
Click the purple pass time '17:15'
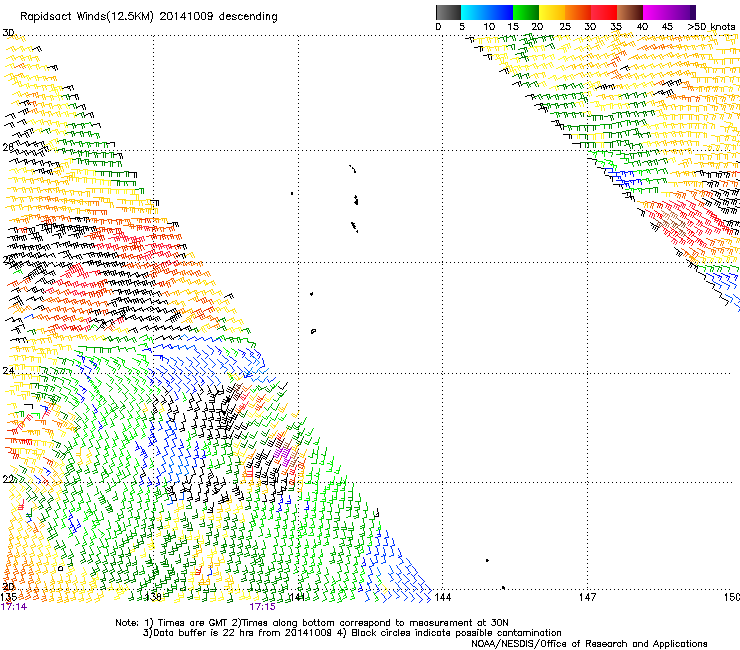coord(262,607)
